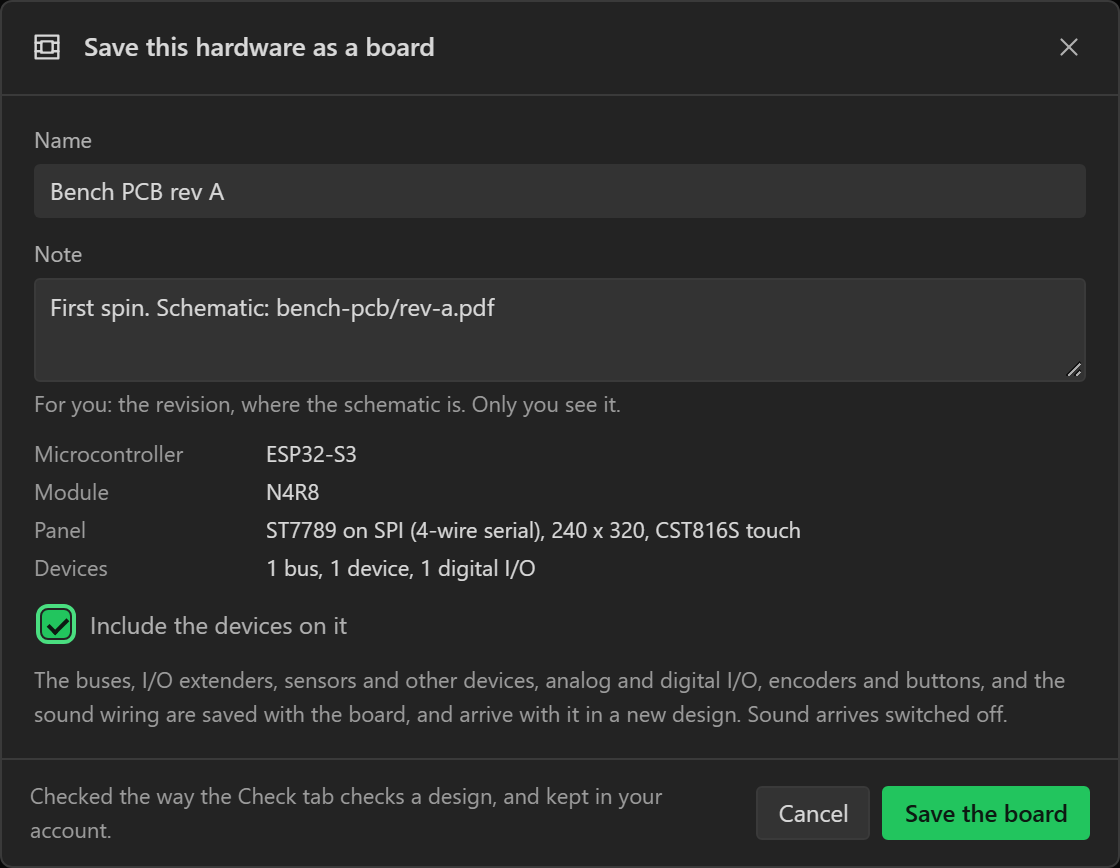Click the Name field with Bench PCB rev A
The width and height of the screenshot is (1120, 868).
tap(560, 191)
